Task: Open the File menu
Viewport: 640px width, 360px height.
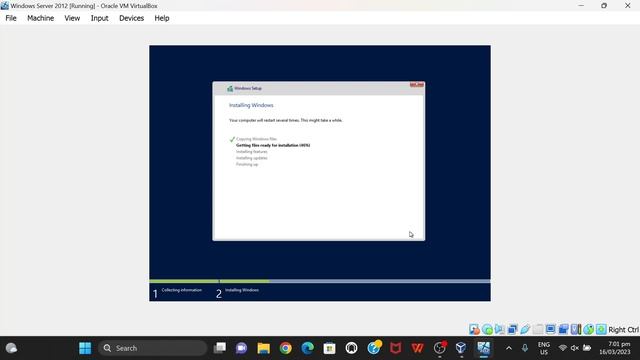Action: point(11,18)
